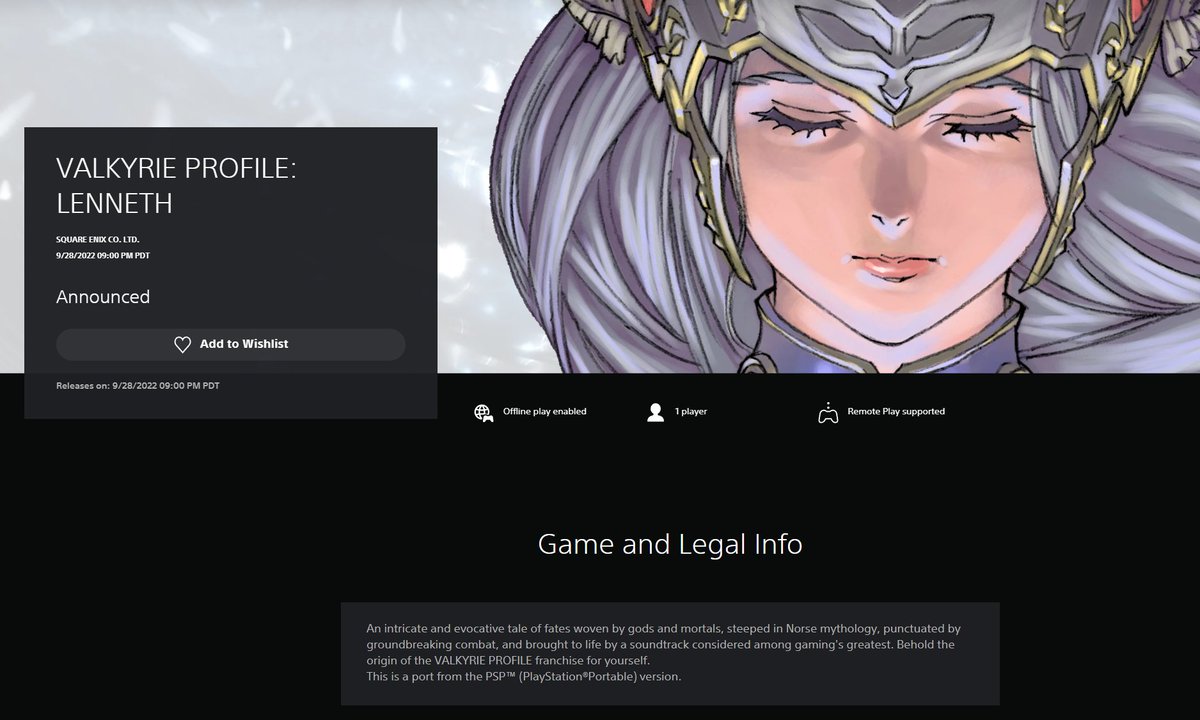Click the Offline play enabled label
The height and width of the screenshot is (720, 1200).
point(545,412)
